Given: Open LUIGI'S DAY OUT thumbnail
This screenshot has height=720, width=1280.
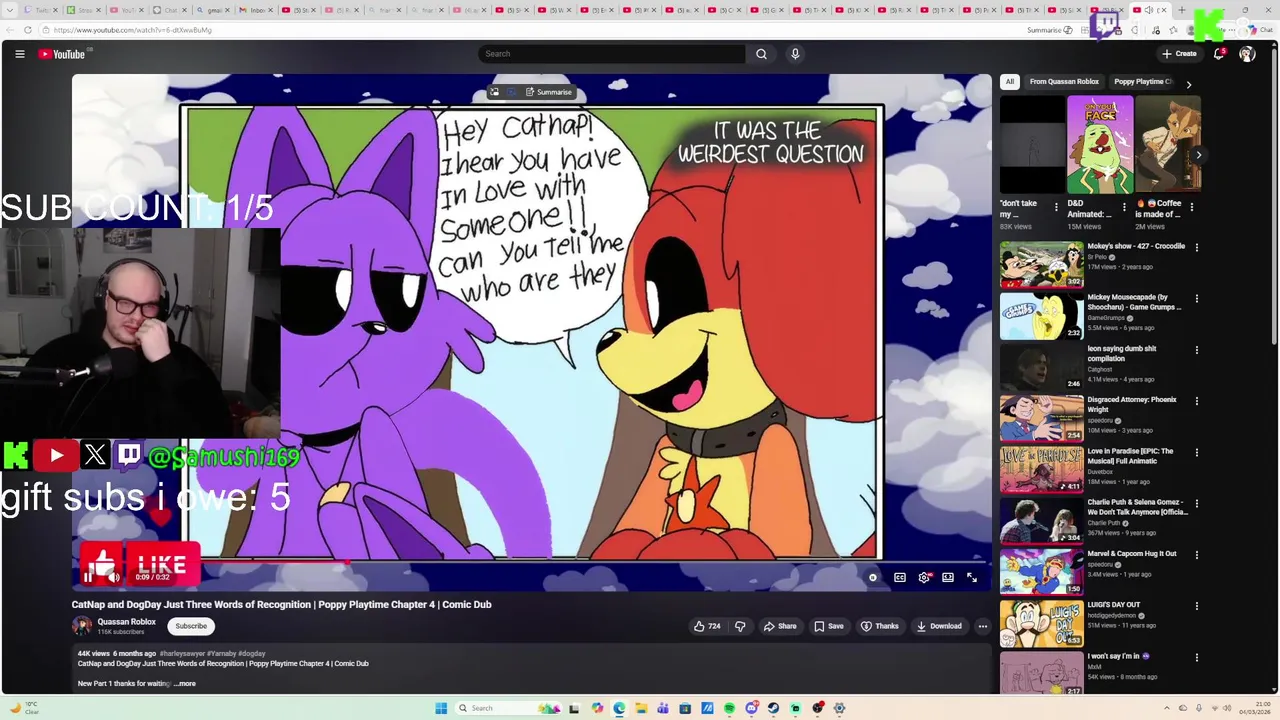Looking at the screenshot, I should [x=1041, y=624].
